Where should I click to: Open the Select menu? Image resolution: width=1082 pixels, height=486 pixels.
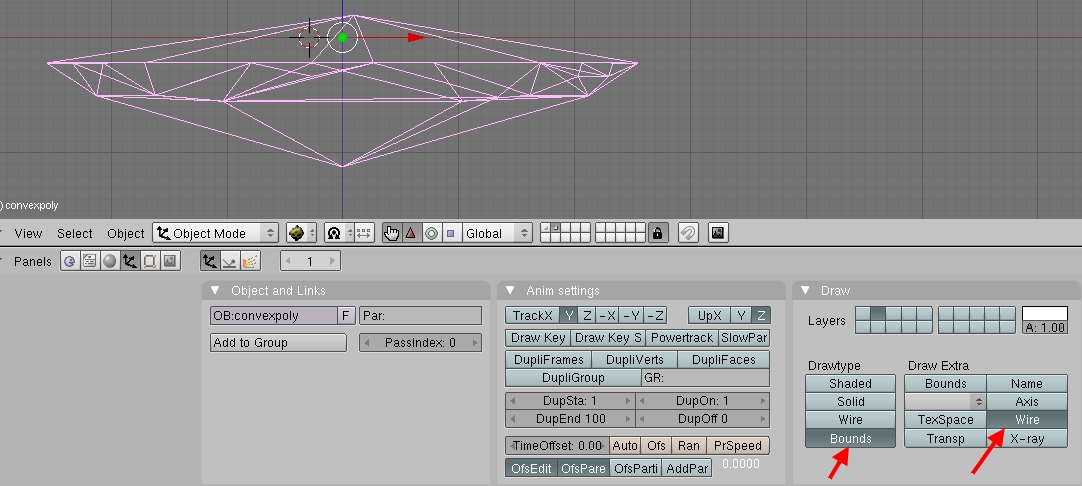[x=75, y=233]
